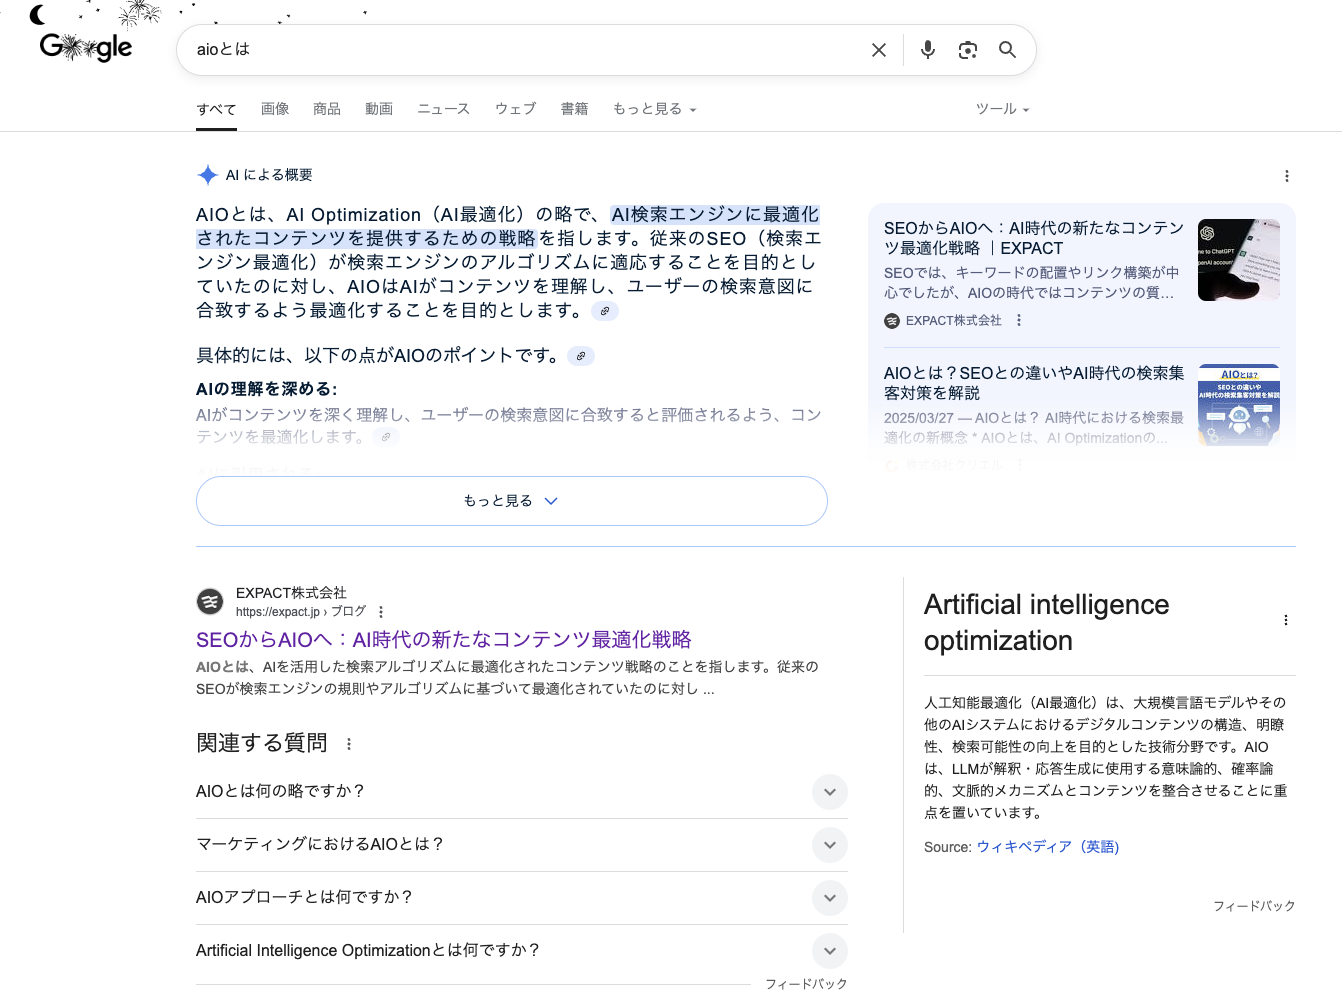Switch to ニュース tab
Image resolution: width=1342 pixels, height=1006 pixels.
[443, 109]
